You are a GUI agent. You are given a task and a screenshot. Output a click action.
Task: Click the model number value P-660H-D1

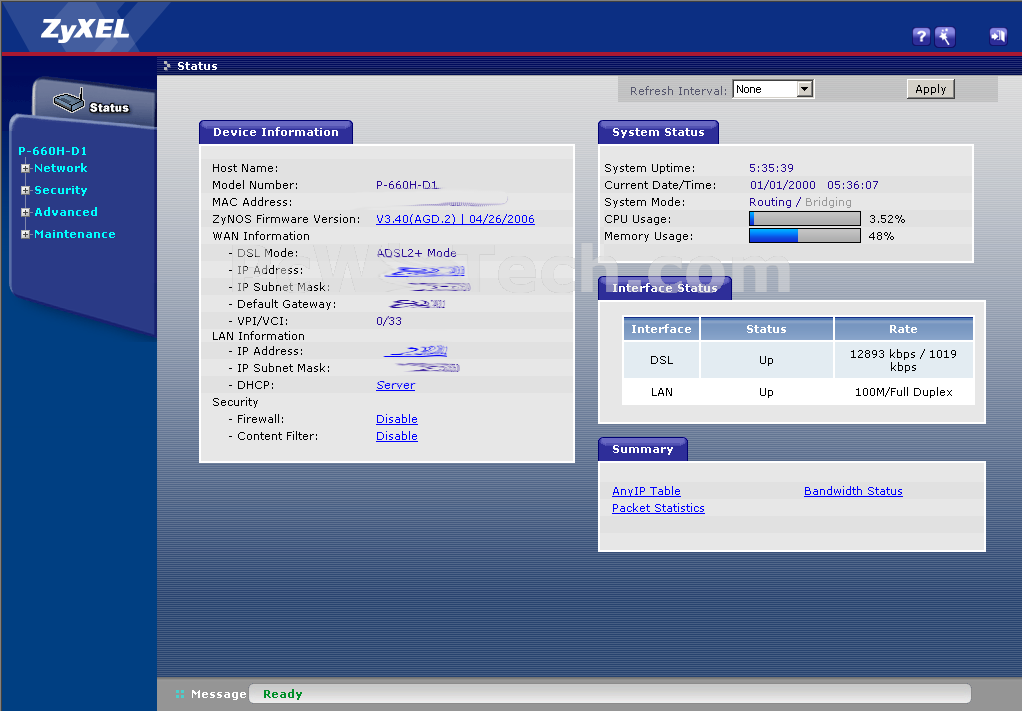[x=407, y=185]
